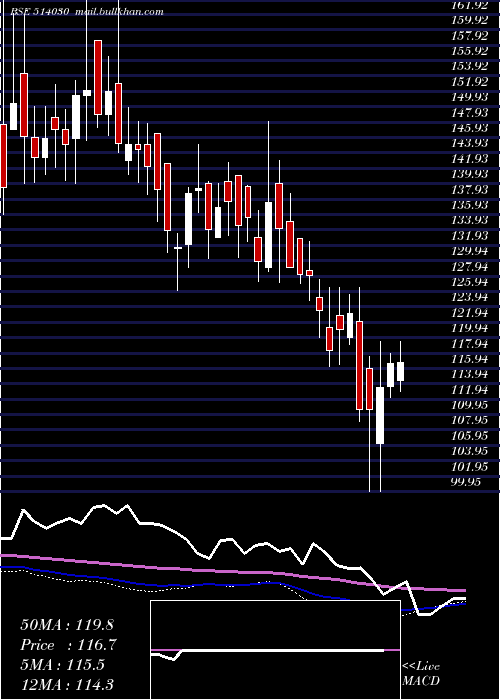Click the 135.93 price axis label
The image size is (500, 700).
pos(469,205)
